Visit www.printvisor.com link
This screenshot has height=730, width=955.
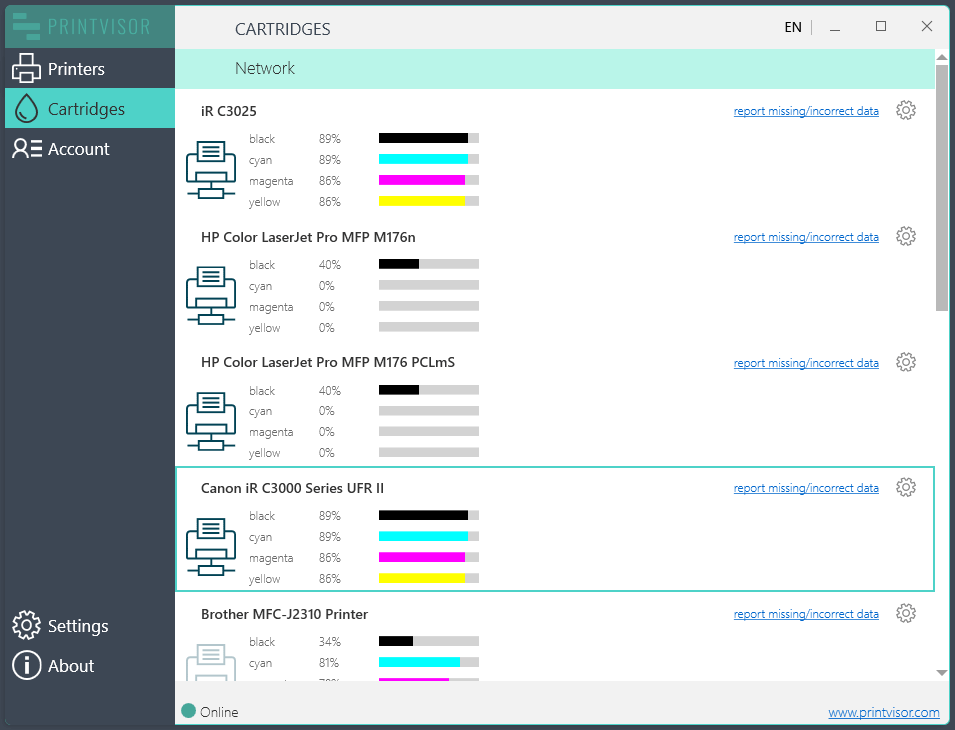[883, 712]
